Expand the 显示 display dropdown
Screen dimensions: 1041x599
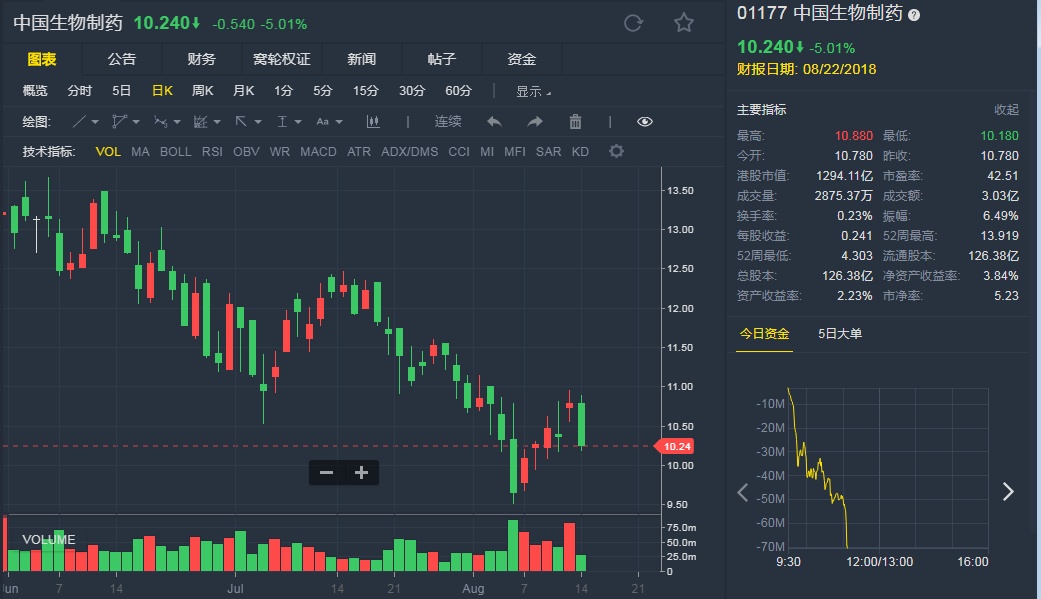[533, 91]
